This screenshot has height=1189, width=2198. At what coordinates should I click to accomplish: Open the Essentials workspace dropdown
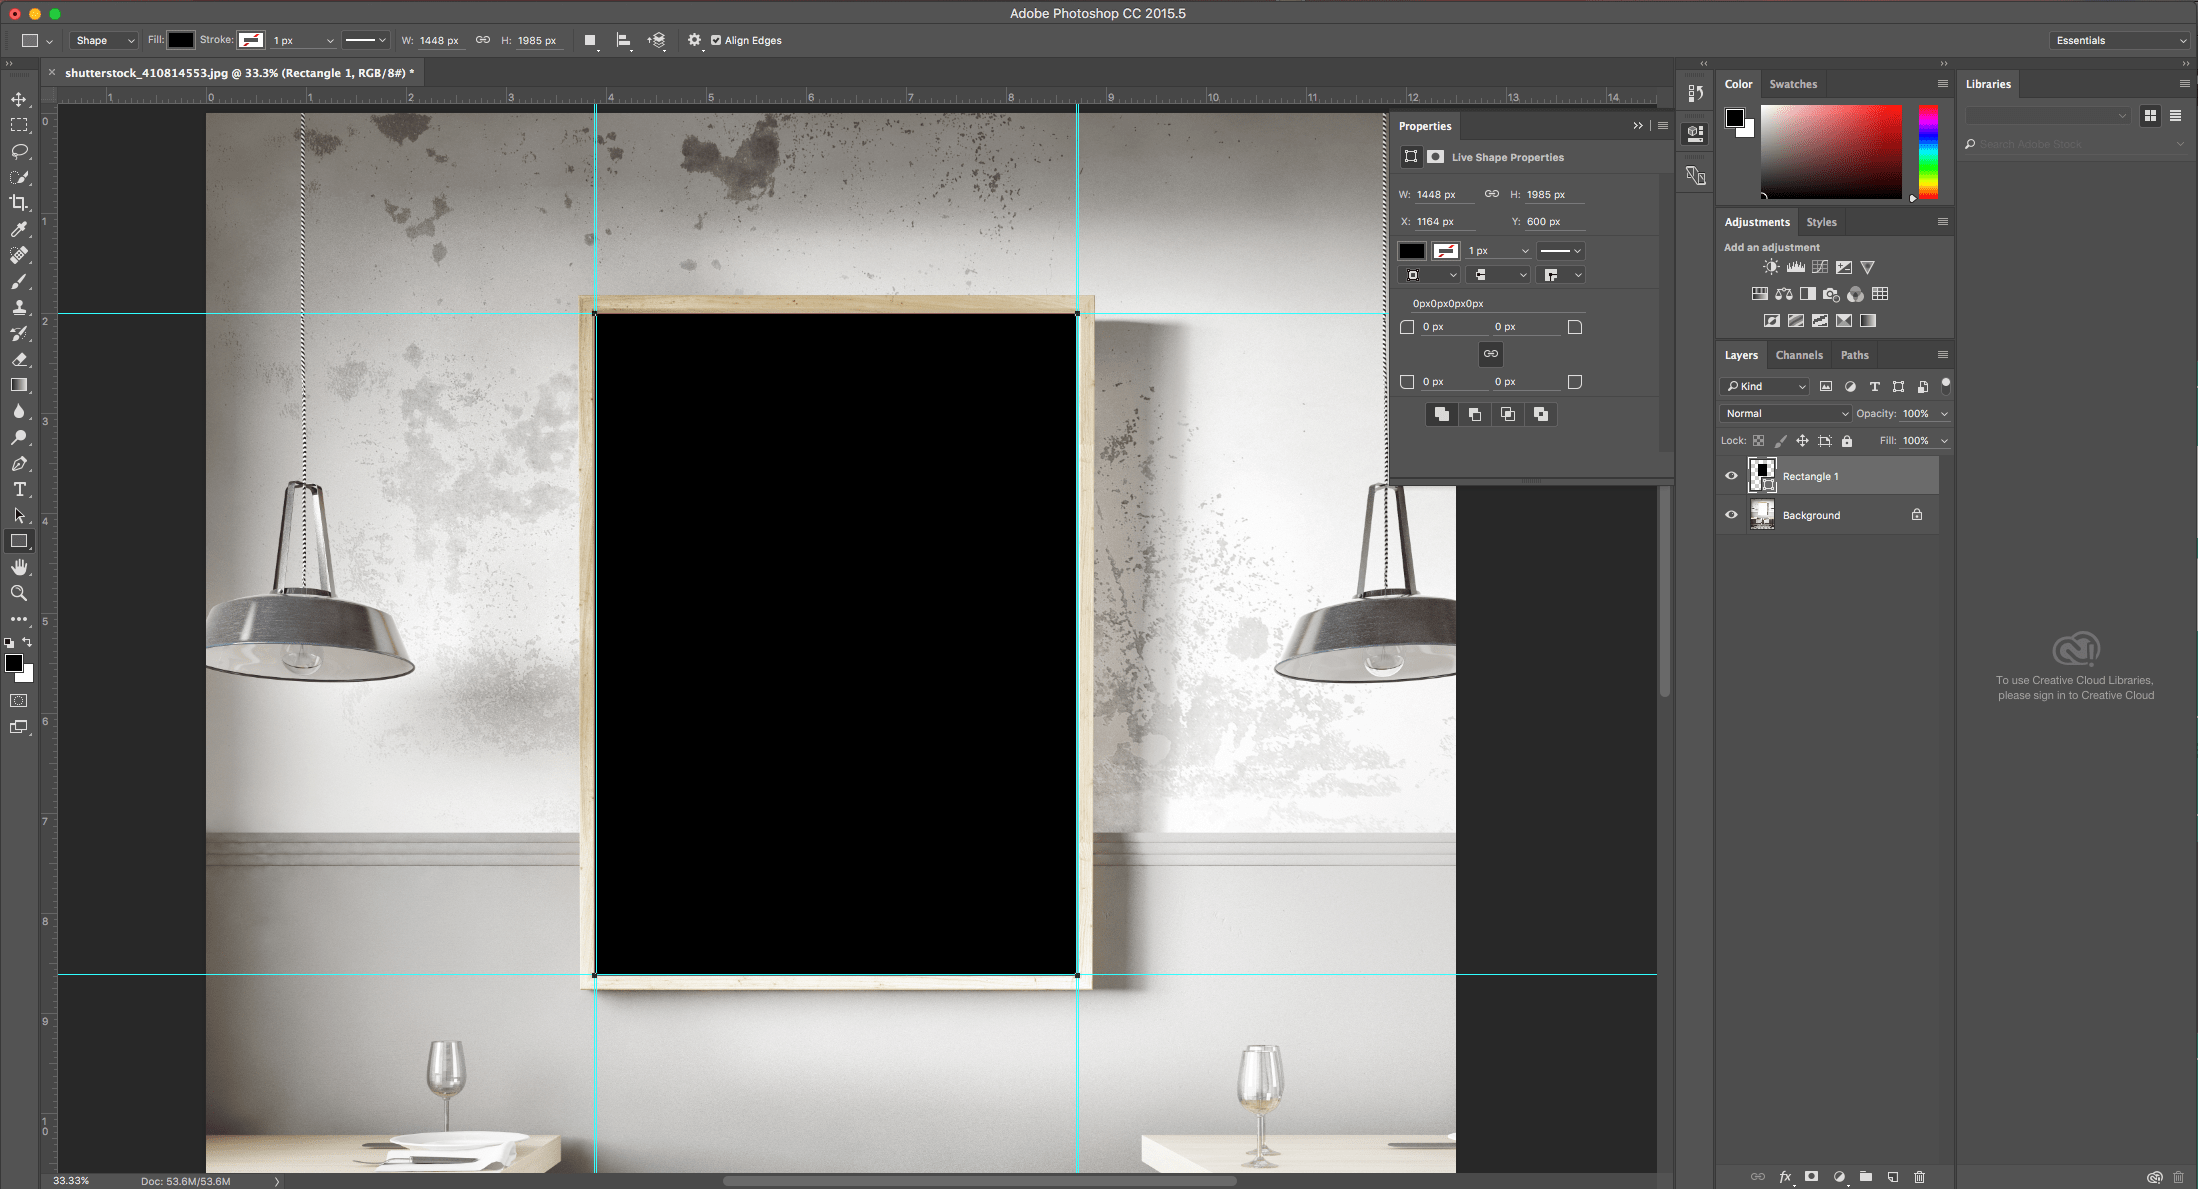click(2118, 40)
